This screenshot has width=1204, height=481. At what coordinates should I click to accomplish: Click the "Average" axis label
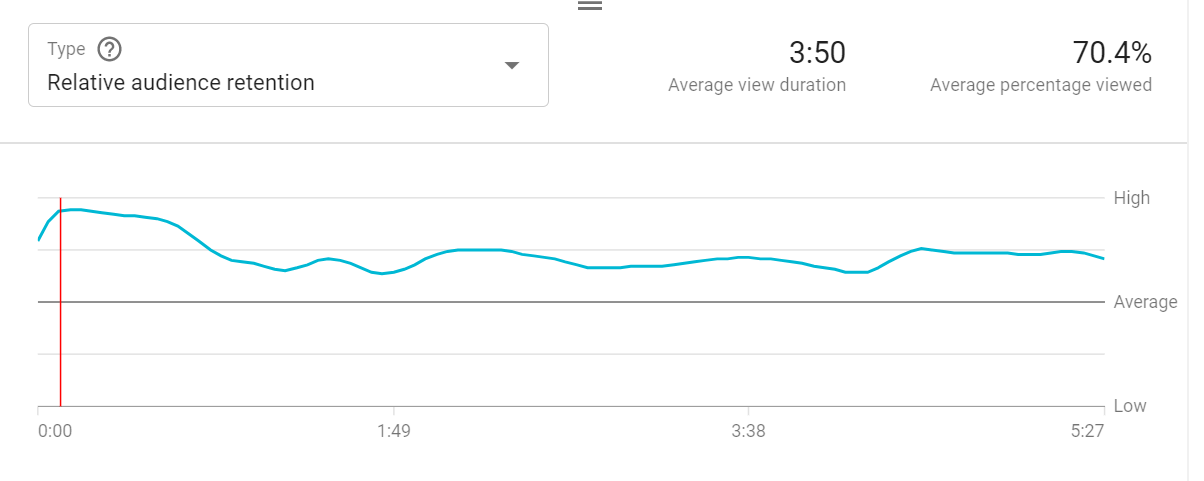[1145, 302]
